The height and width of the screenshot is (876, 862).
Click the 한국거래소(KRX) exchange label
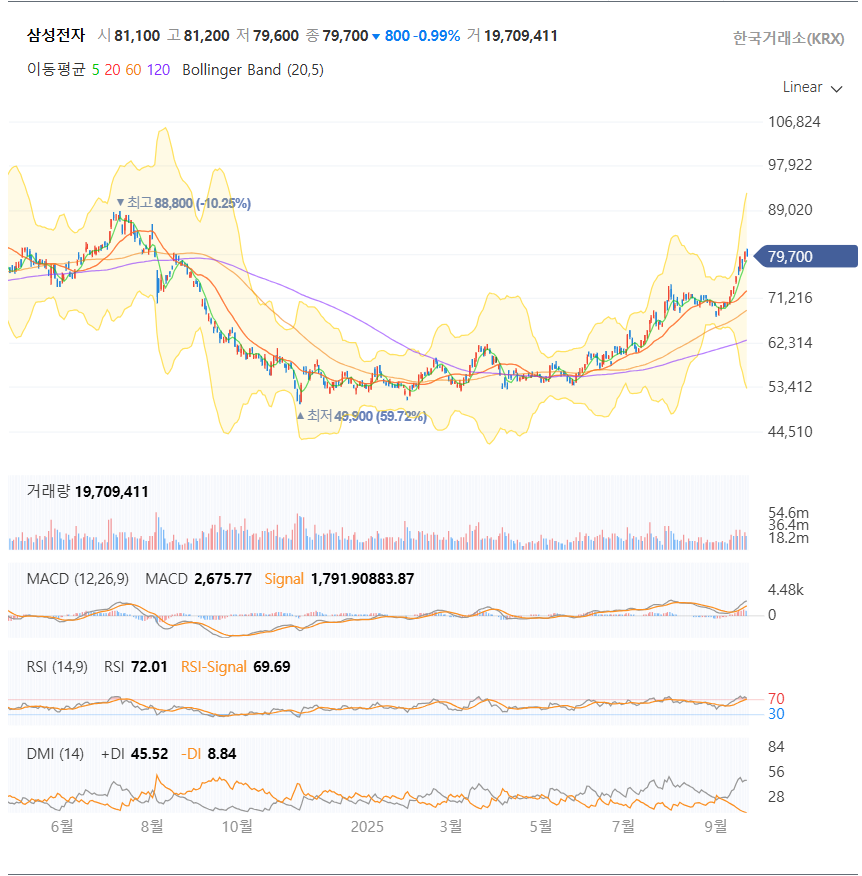(788, 39)
